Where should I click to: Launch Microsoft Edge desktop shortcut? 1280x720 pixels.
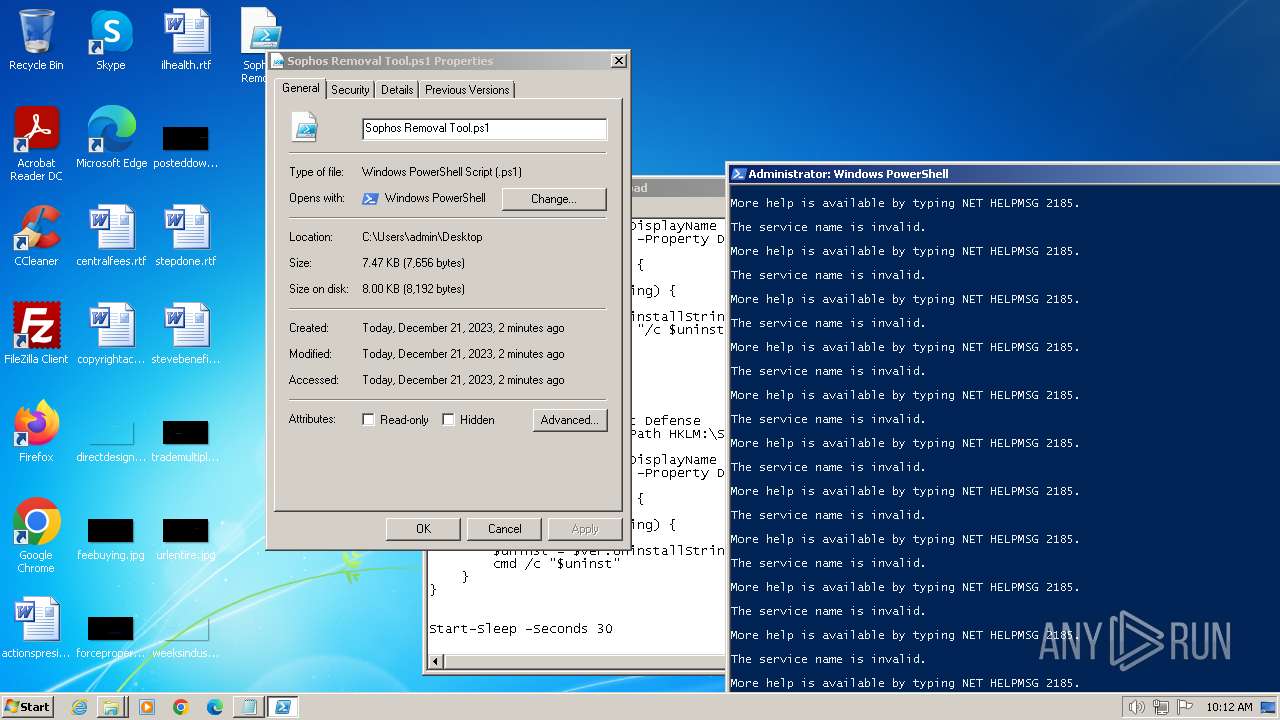pos(111,138)
